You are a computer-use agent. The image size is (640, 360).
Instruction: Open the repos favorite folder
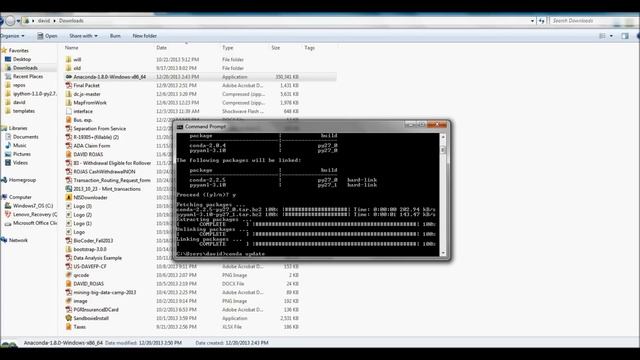click(19, 85)
